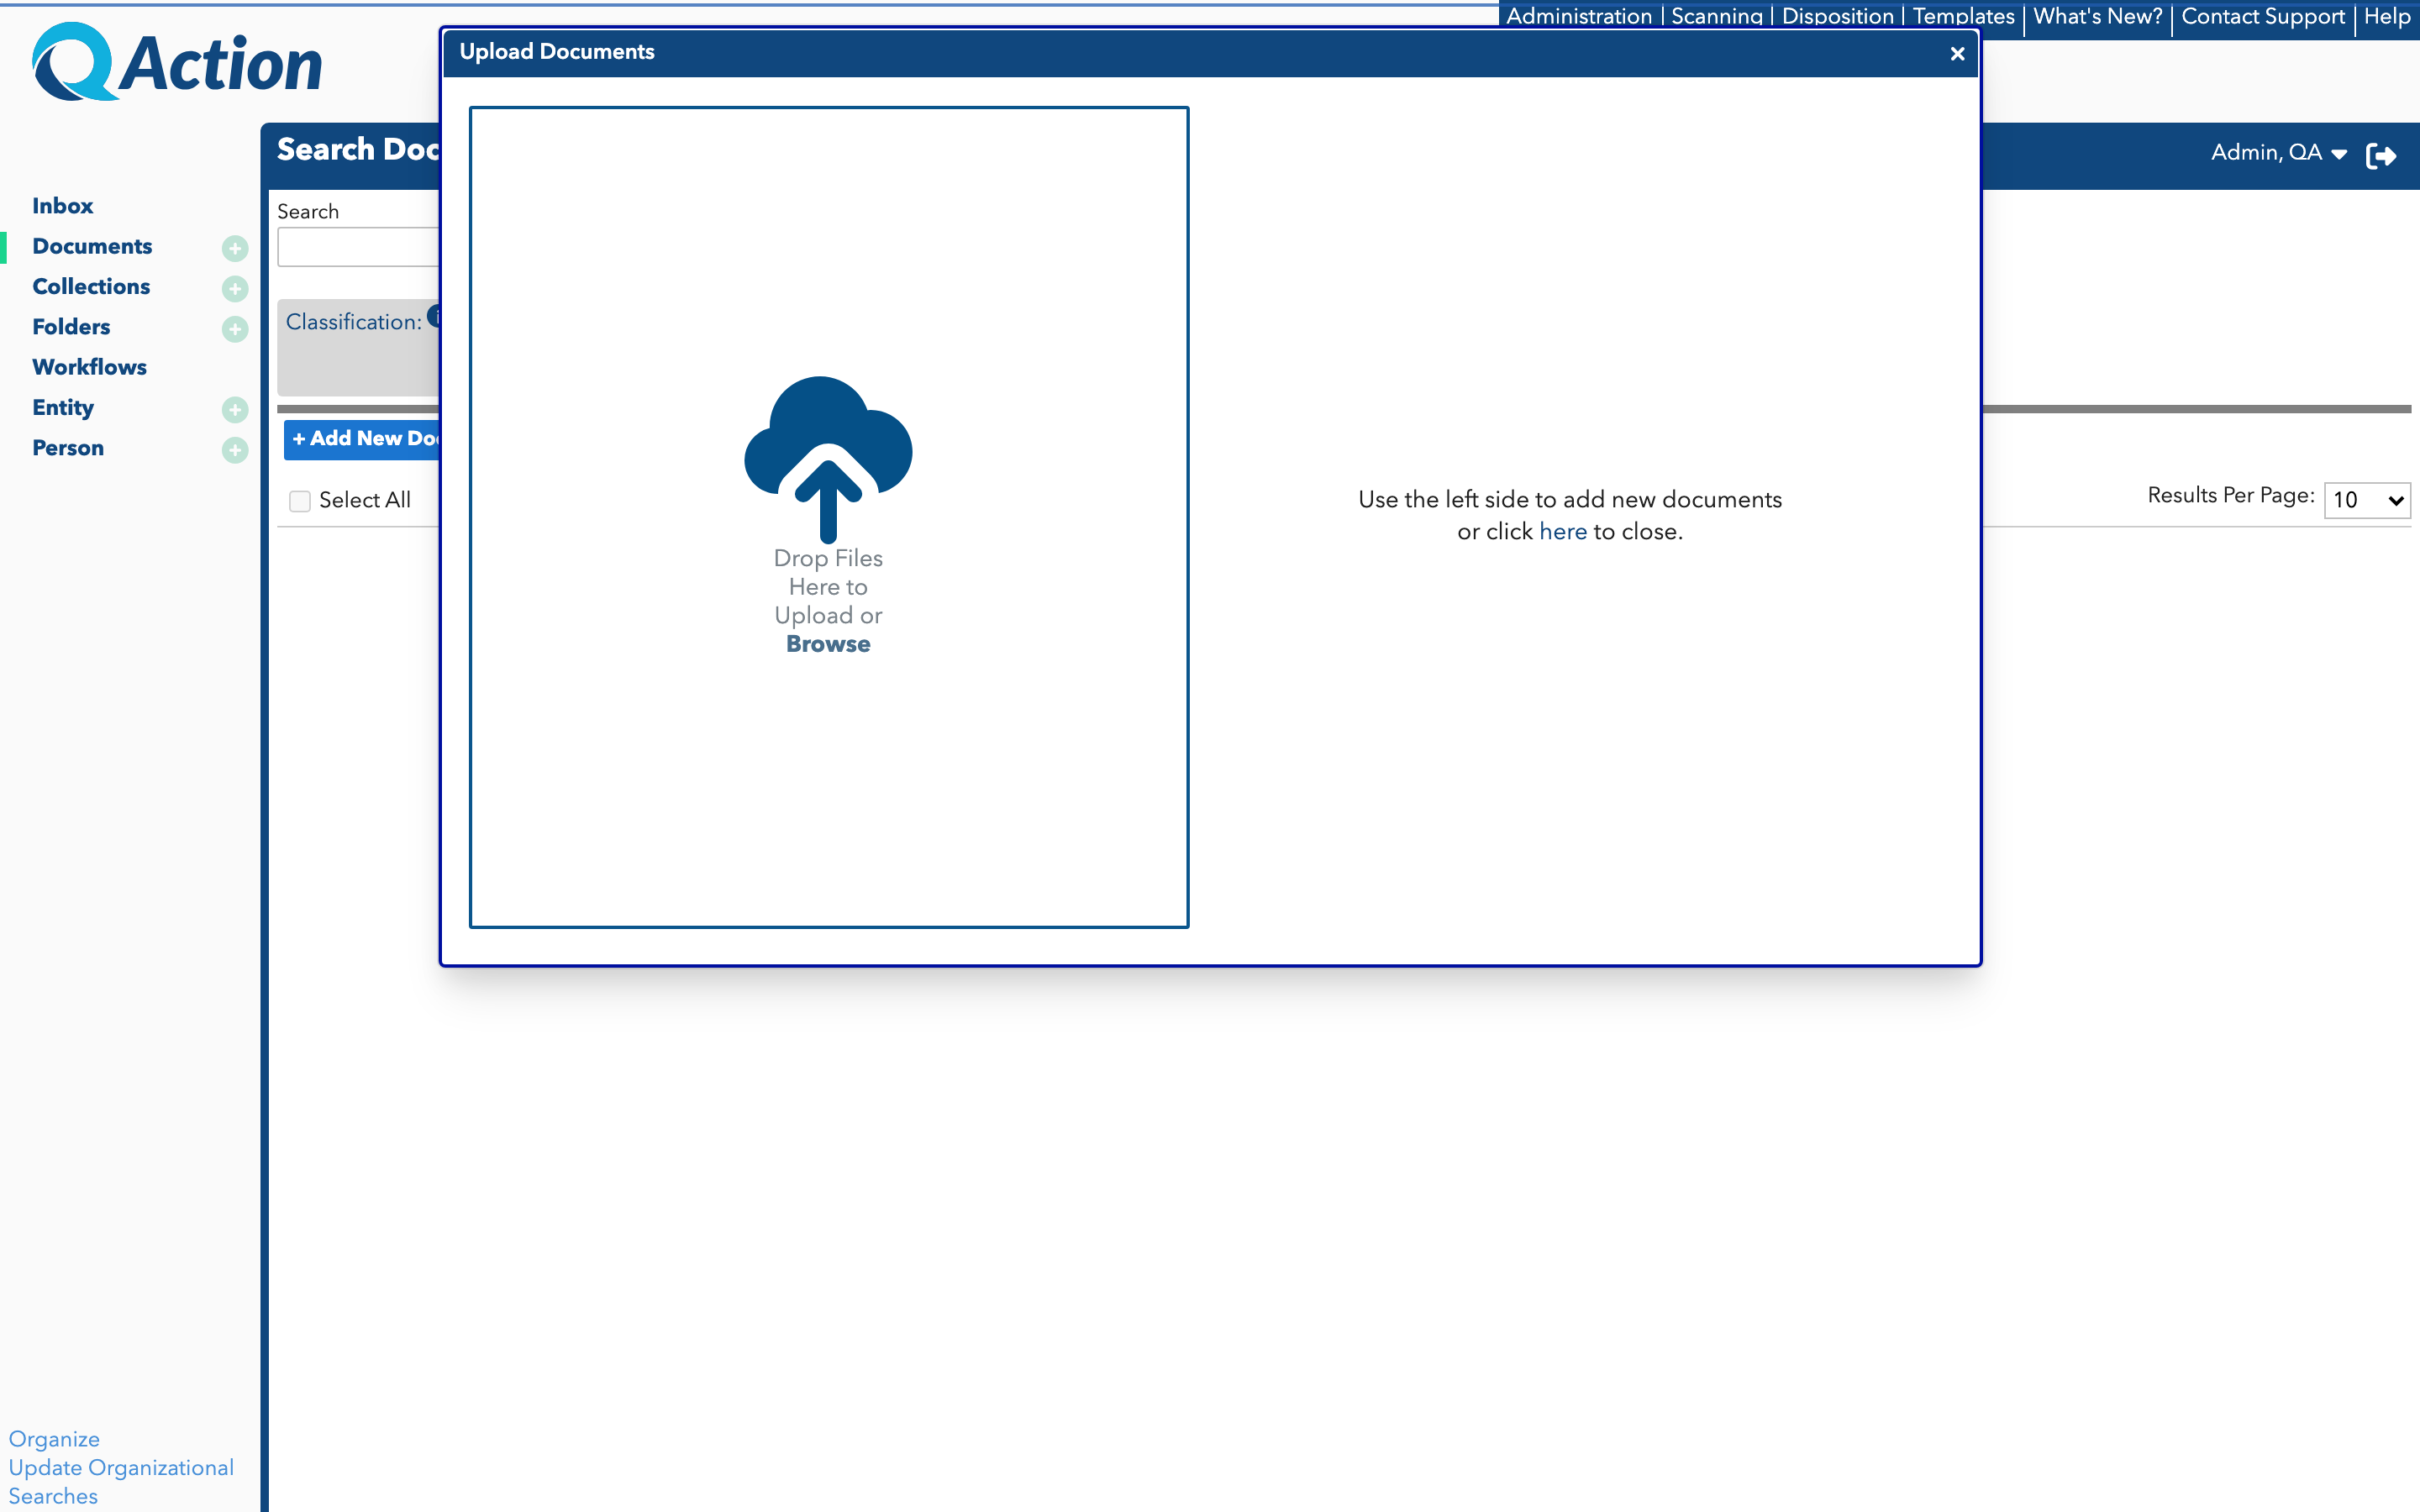Open the Templates menu

(1963, 16)
